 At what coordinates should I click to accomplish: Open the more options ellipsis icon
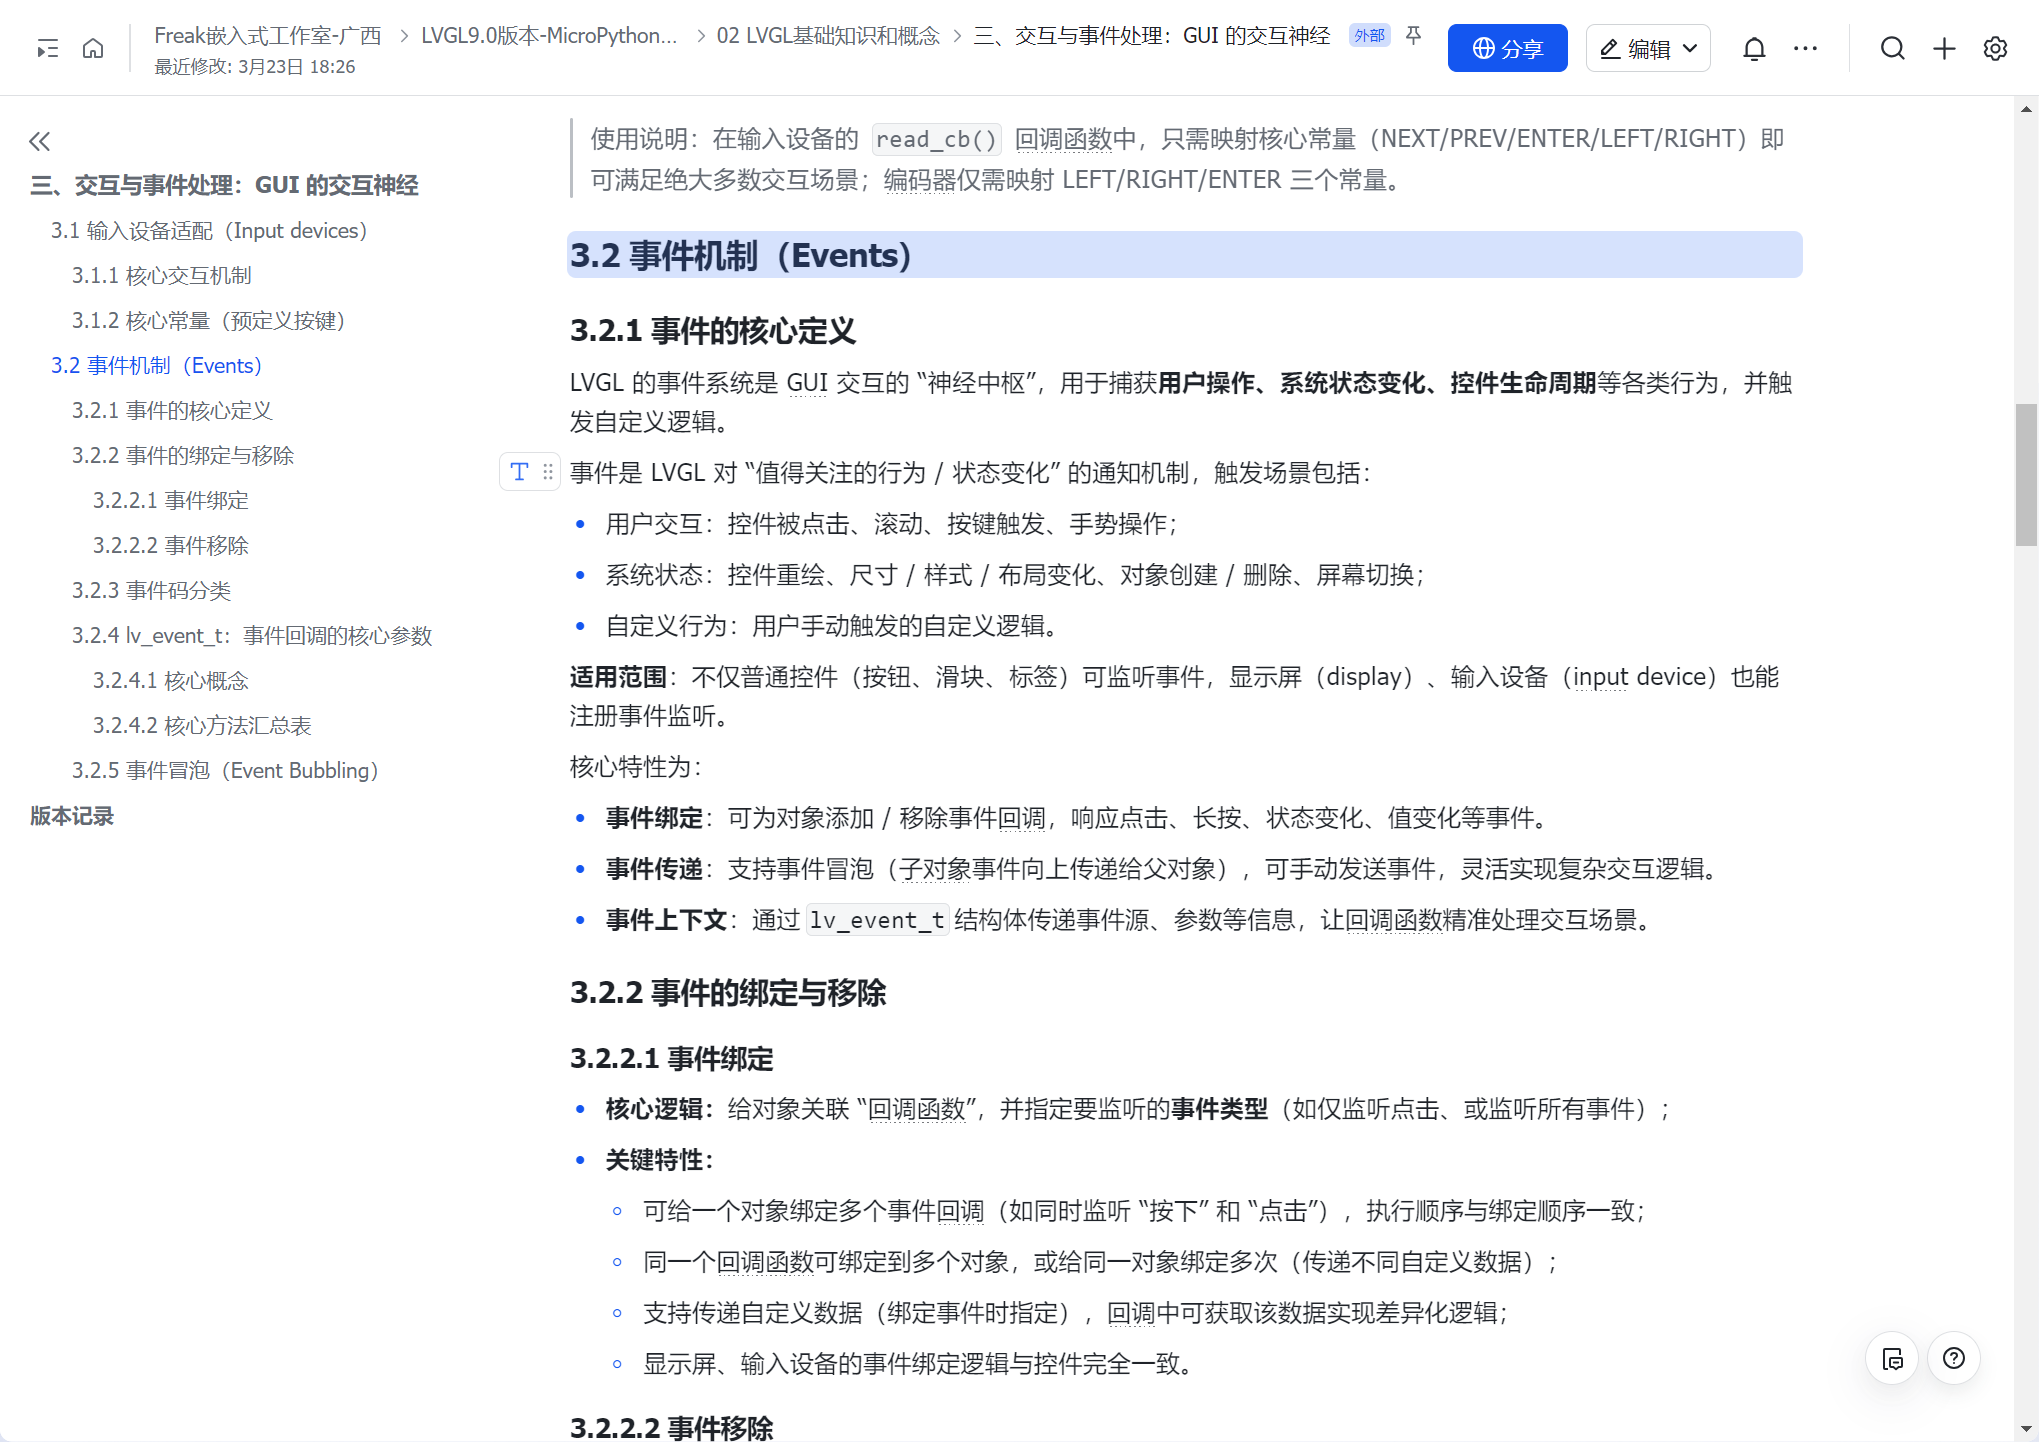pos(1806,47)
